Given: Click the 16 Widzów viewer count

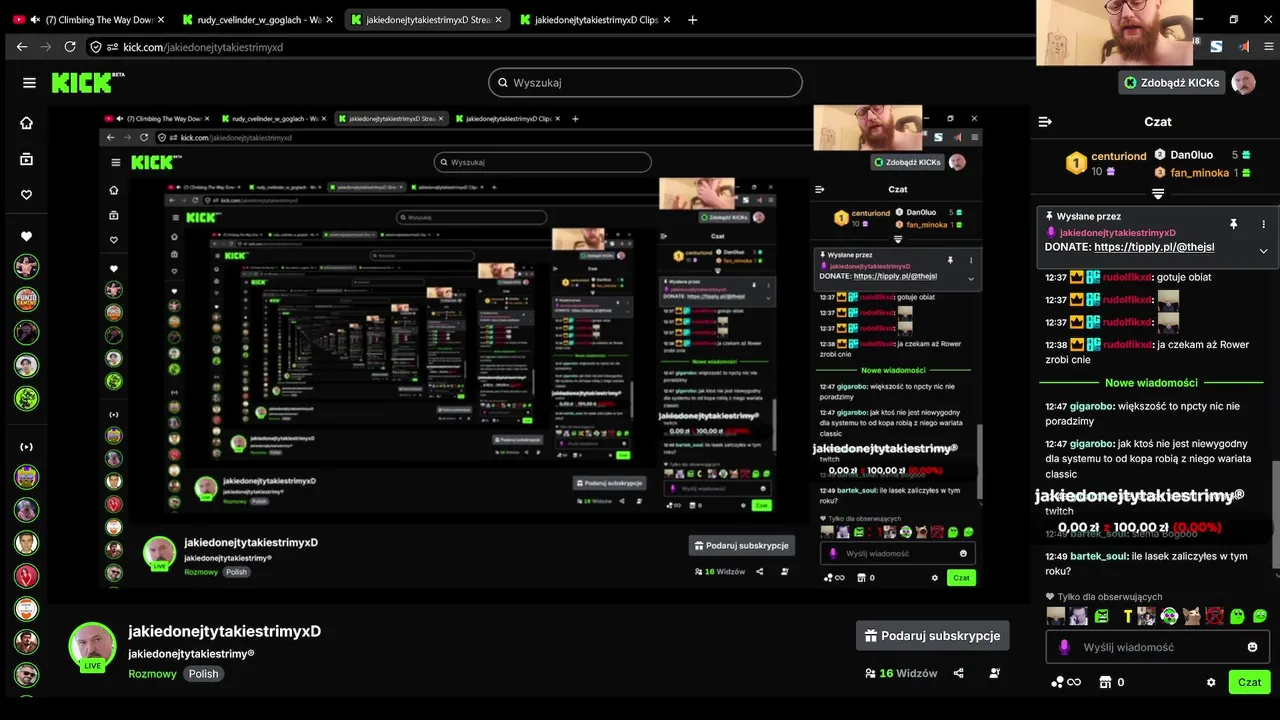Looking at the screenshot, I should [x=901, y=674].
